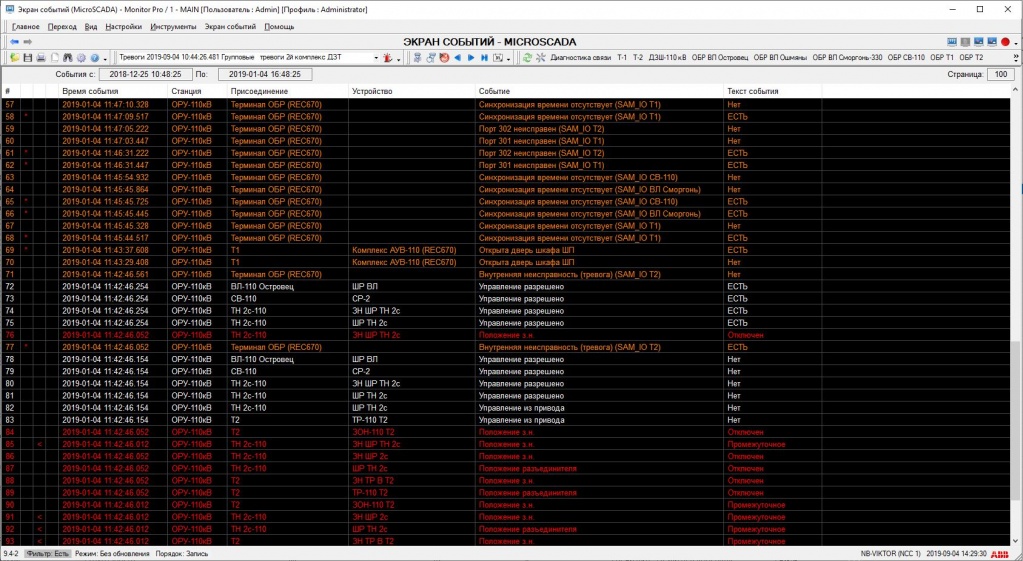The width and height of the screenshot is (1023, 561).
Task: Open the dropdown arrow next to help icon
Action: click(104, 59)
